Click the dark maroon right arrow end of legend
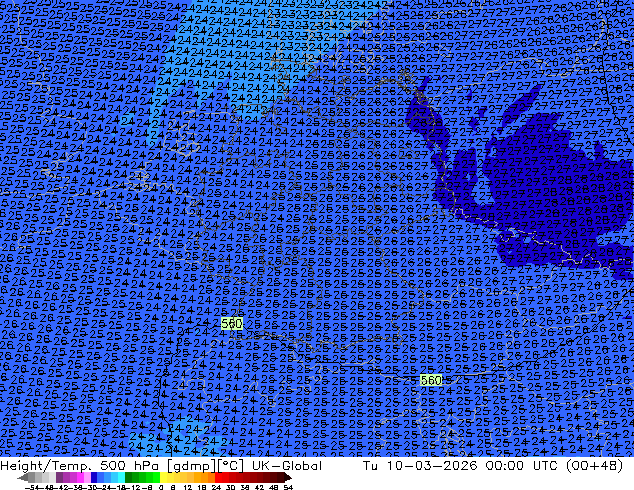The height and width of the screenshot is (490, 634). coord(288,477)
